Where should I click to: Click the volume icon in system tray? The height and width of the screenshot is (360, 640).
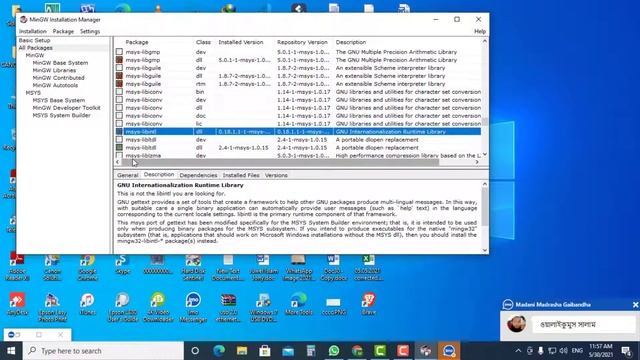point(564,351)
